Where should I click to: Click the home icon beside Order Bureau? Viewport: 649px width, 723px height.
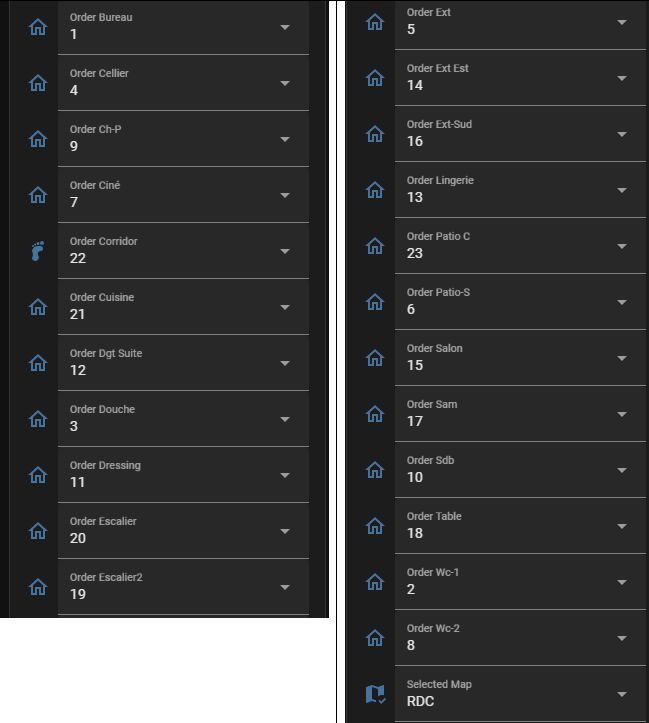tap(38, 27)
